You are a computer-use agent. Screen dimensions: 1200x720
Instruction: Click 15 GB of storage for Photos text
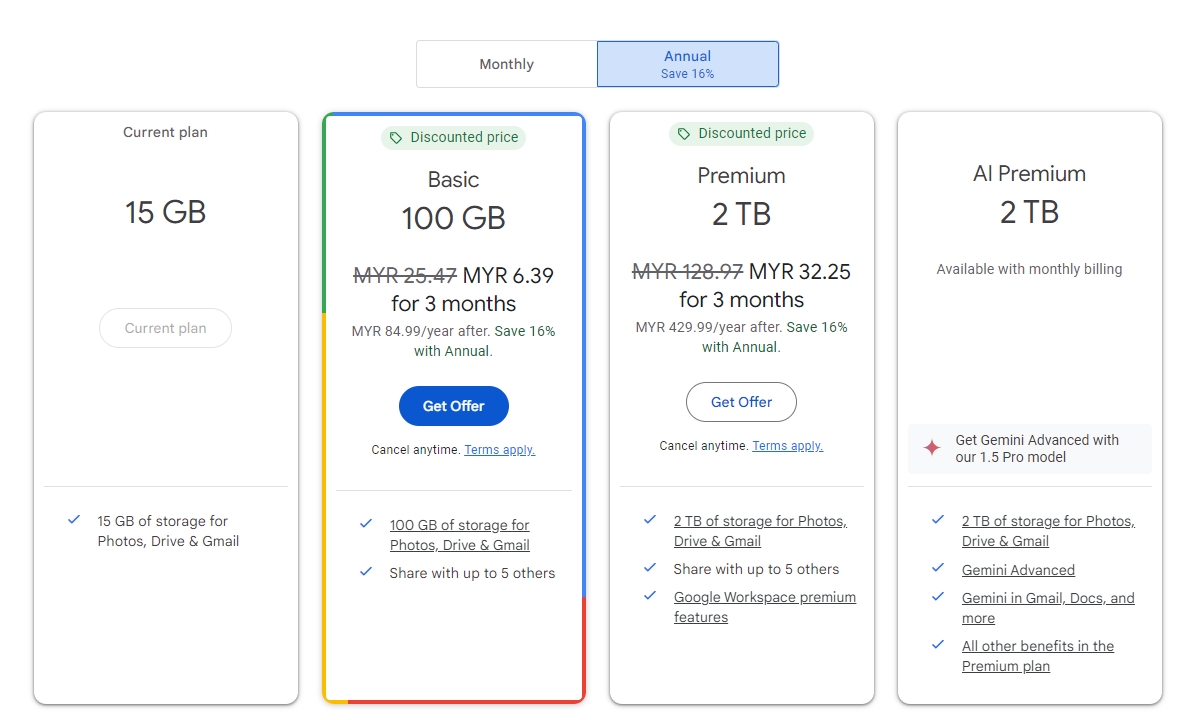point(168,531)
